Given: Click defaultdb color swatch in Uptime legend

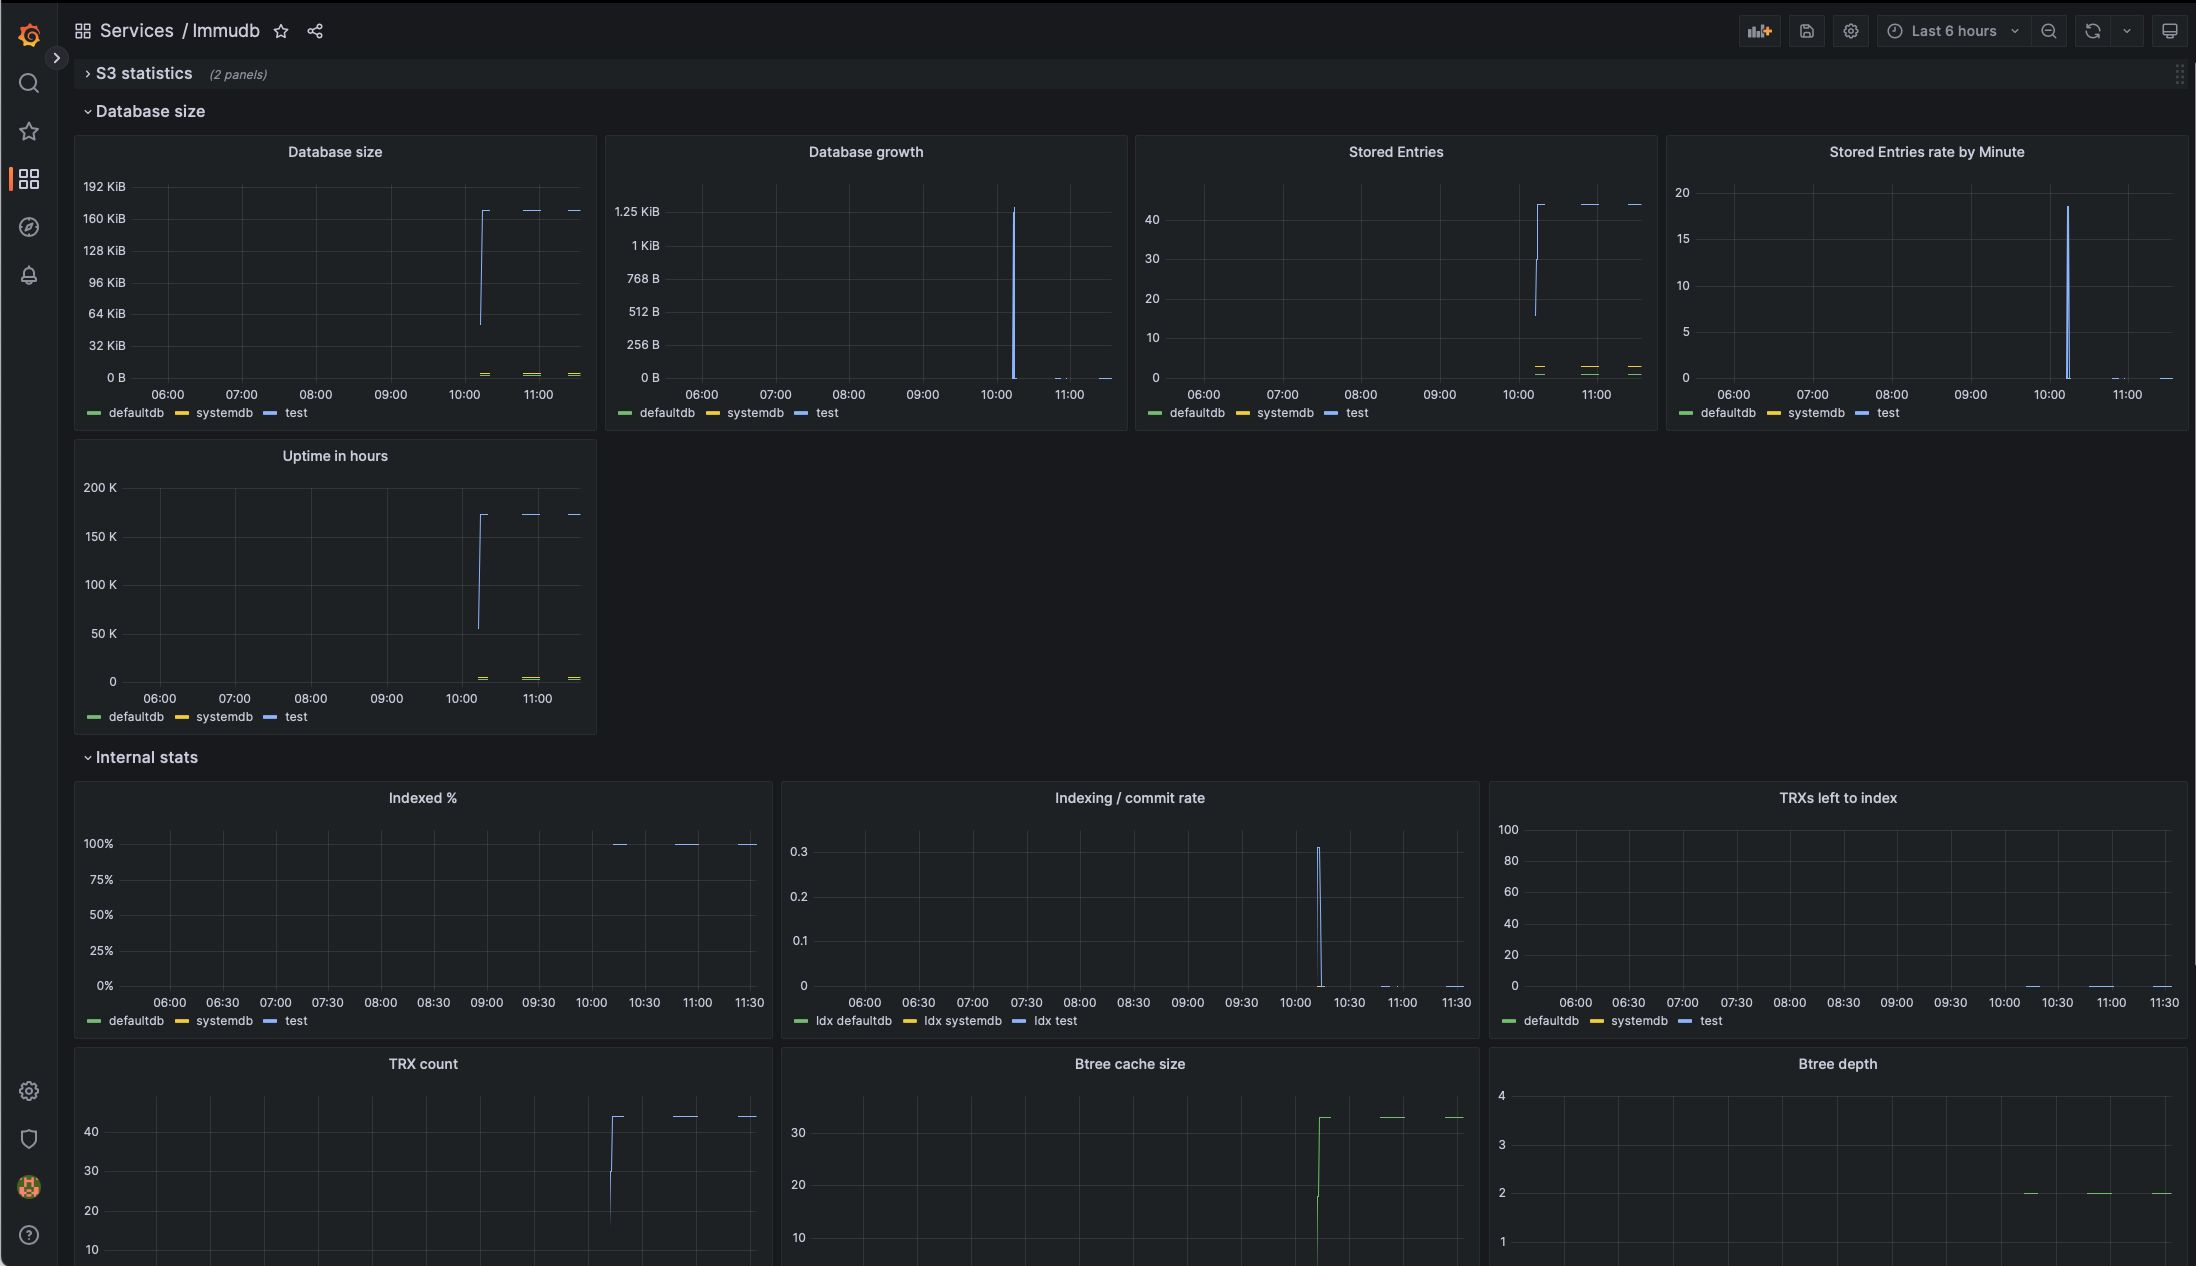Looking at the screenshot, I should [94, 717].
